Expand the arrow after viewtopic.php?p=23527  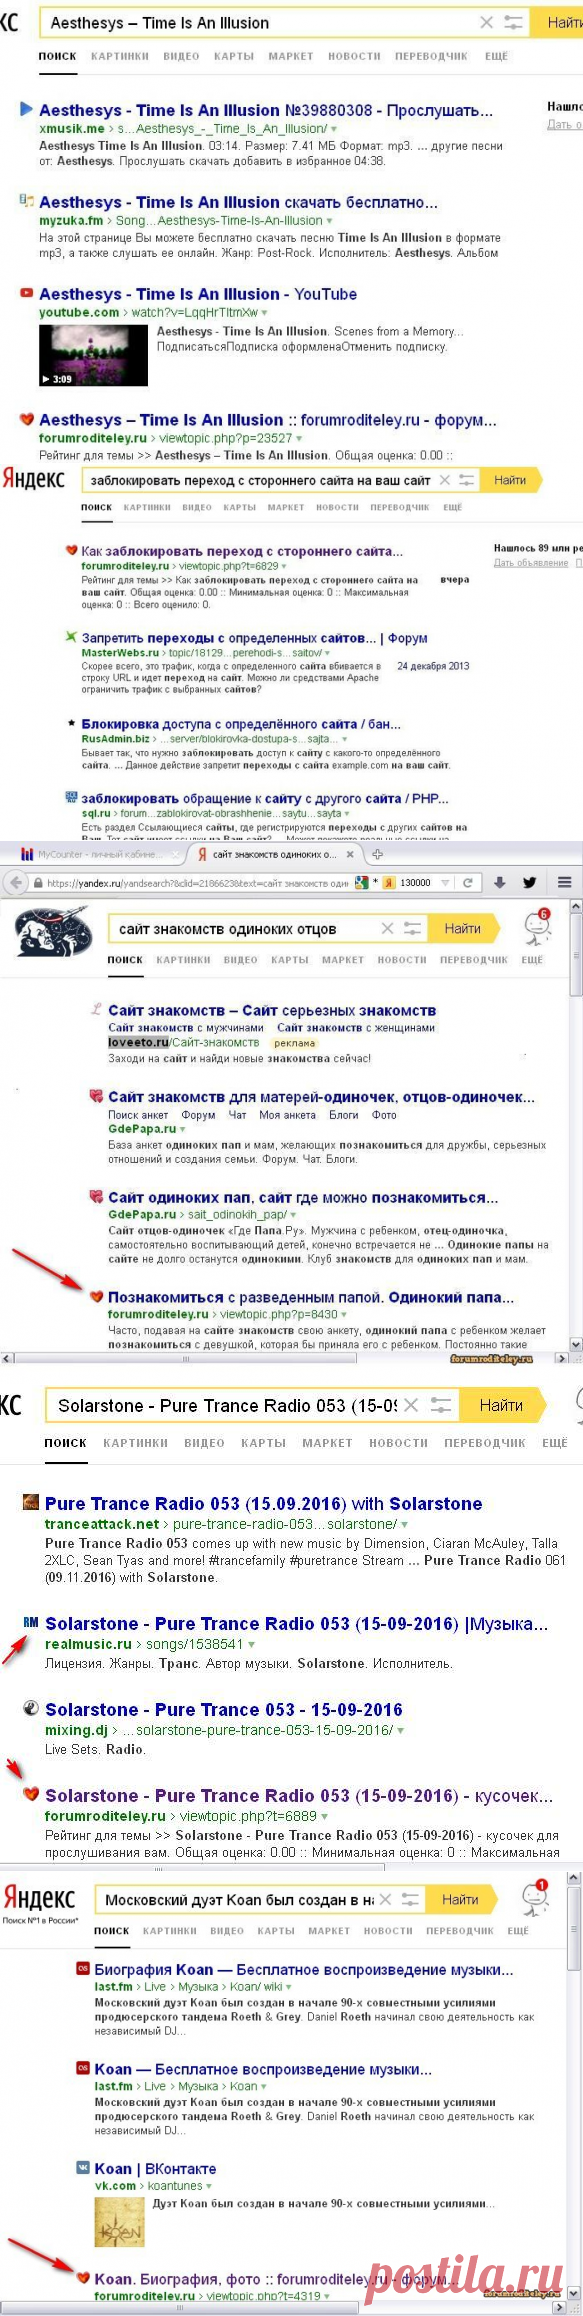[299, 438]
